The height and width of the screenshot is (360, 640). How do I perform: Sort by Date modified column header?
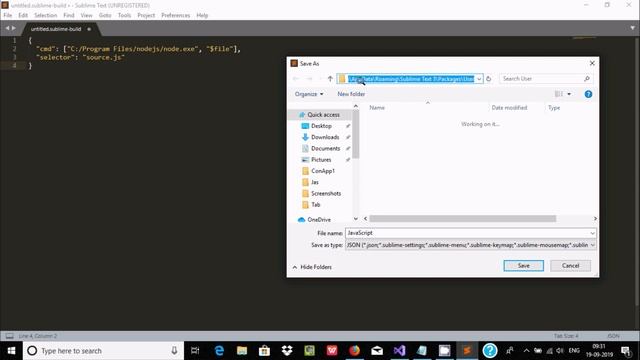(x=509, y=108)
